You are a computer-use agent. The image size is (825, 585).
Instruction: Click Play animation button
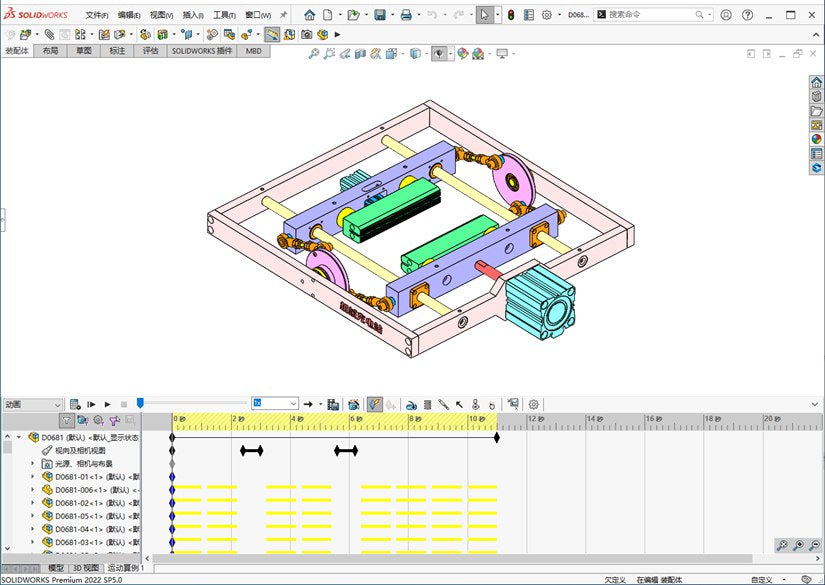tap(107, 404)
